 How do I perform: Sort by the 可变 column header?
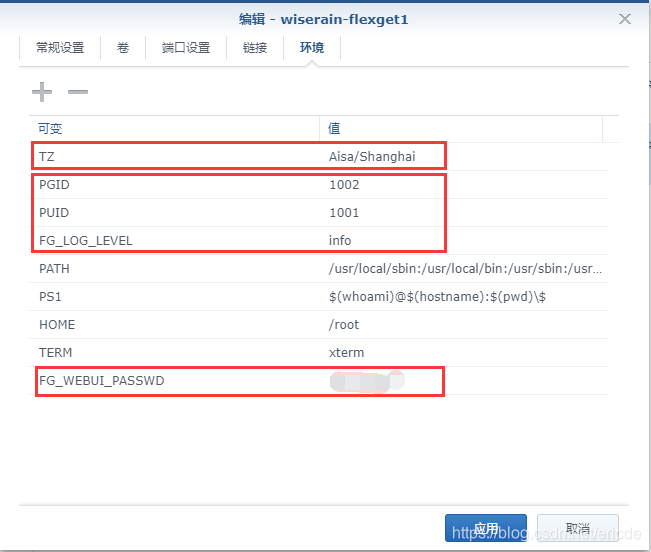pos(174,129)
